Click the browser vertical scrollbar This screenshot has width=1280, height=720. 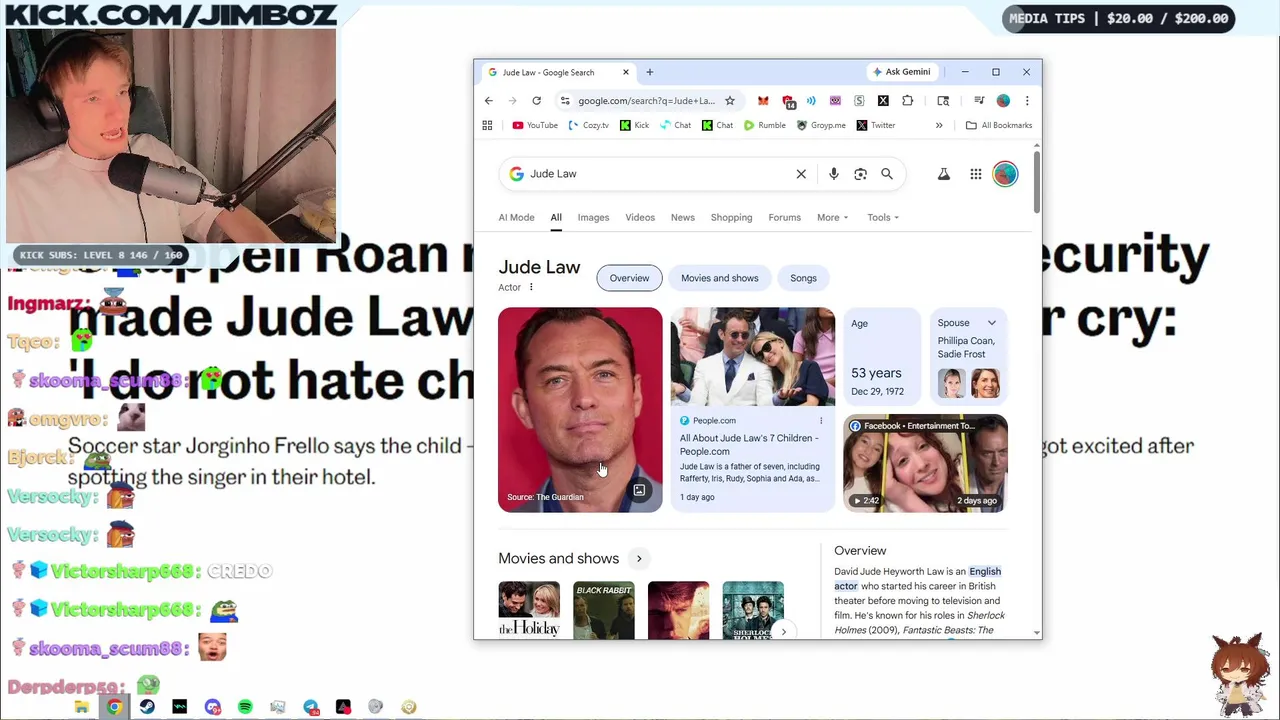(1037, 180)
